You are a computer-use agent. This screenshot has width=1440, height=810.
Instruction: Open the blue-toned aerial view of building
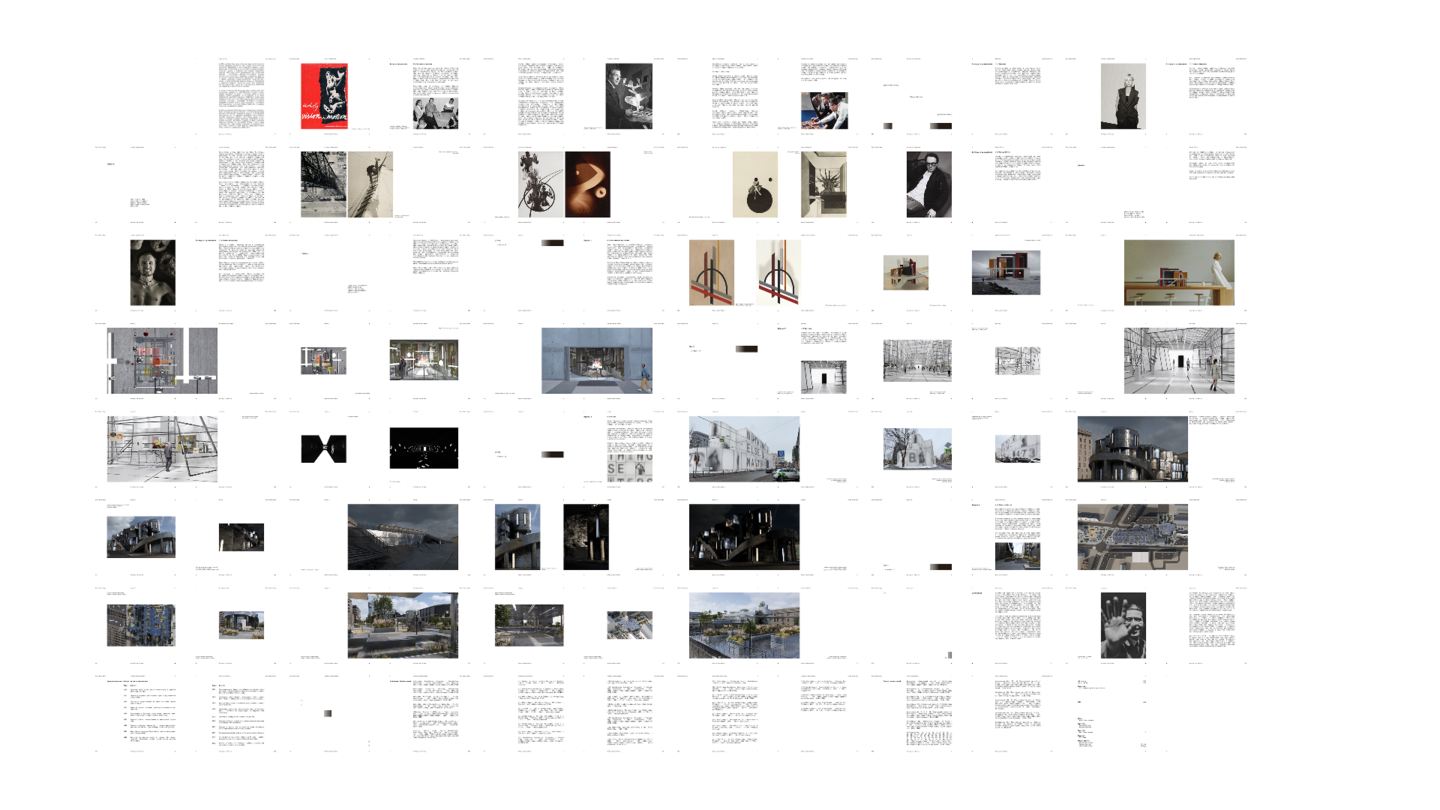point(141,625)
